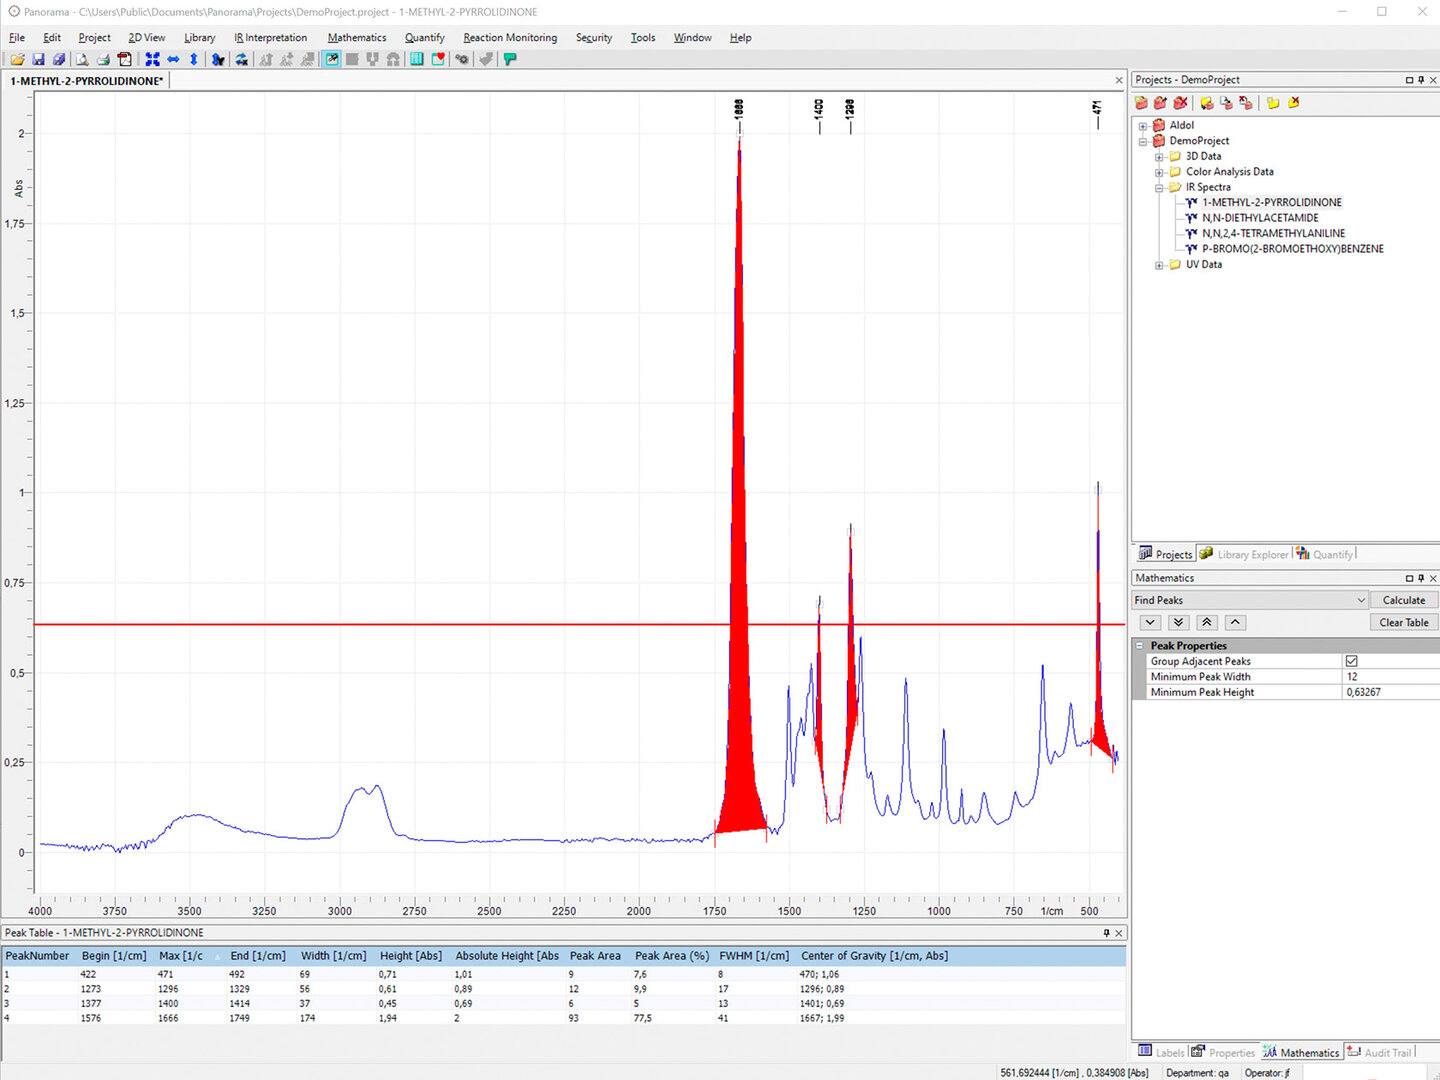Click the Print icon in the toolbar
Screen dimensions: 1440x1080
103,60
